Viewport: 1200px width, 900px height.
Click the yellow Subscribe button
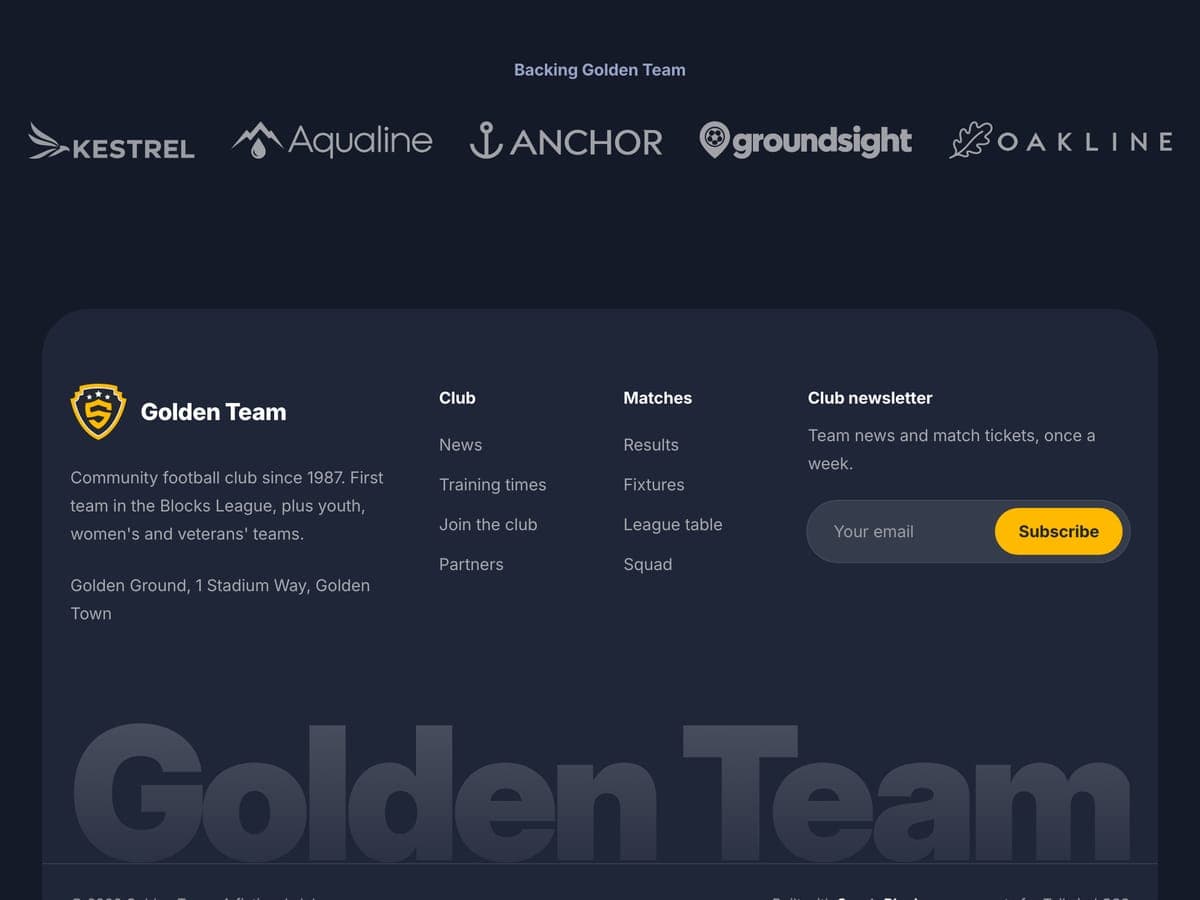pyautogui.click(x=1058, y=532)
